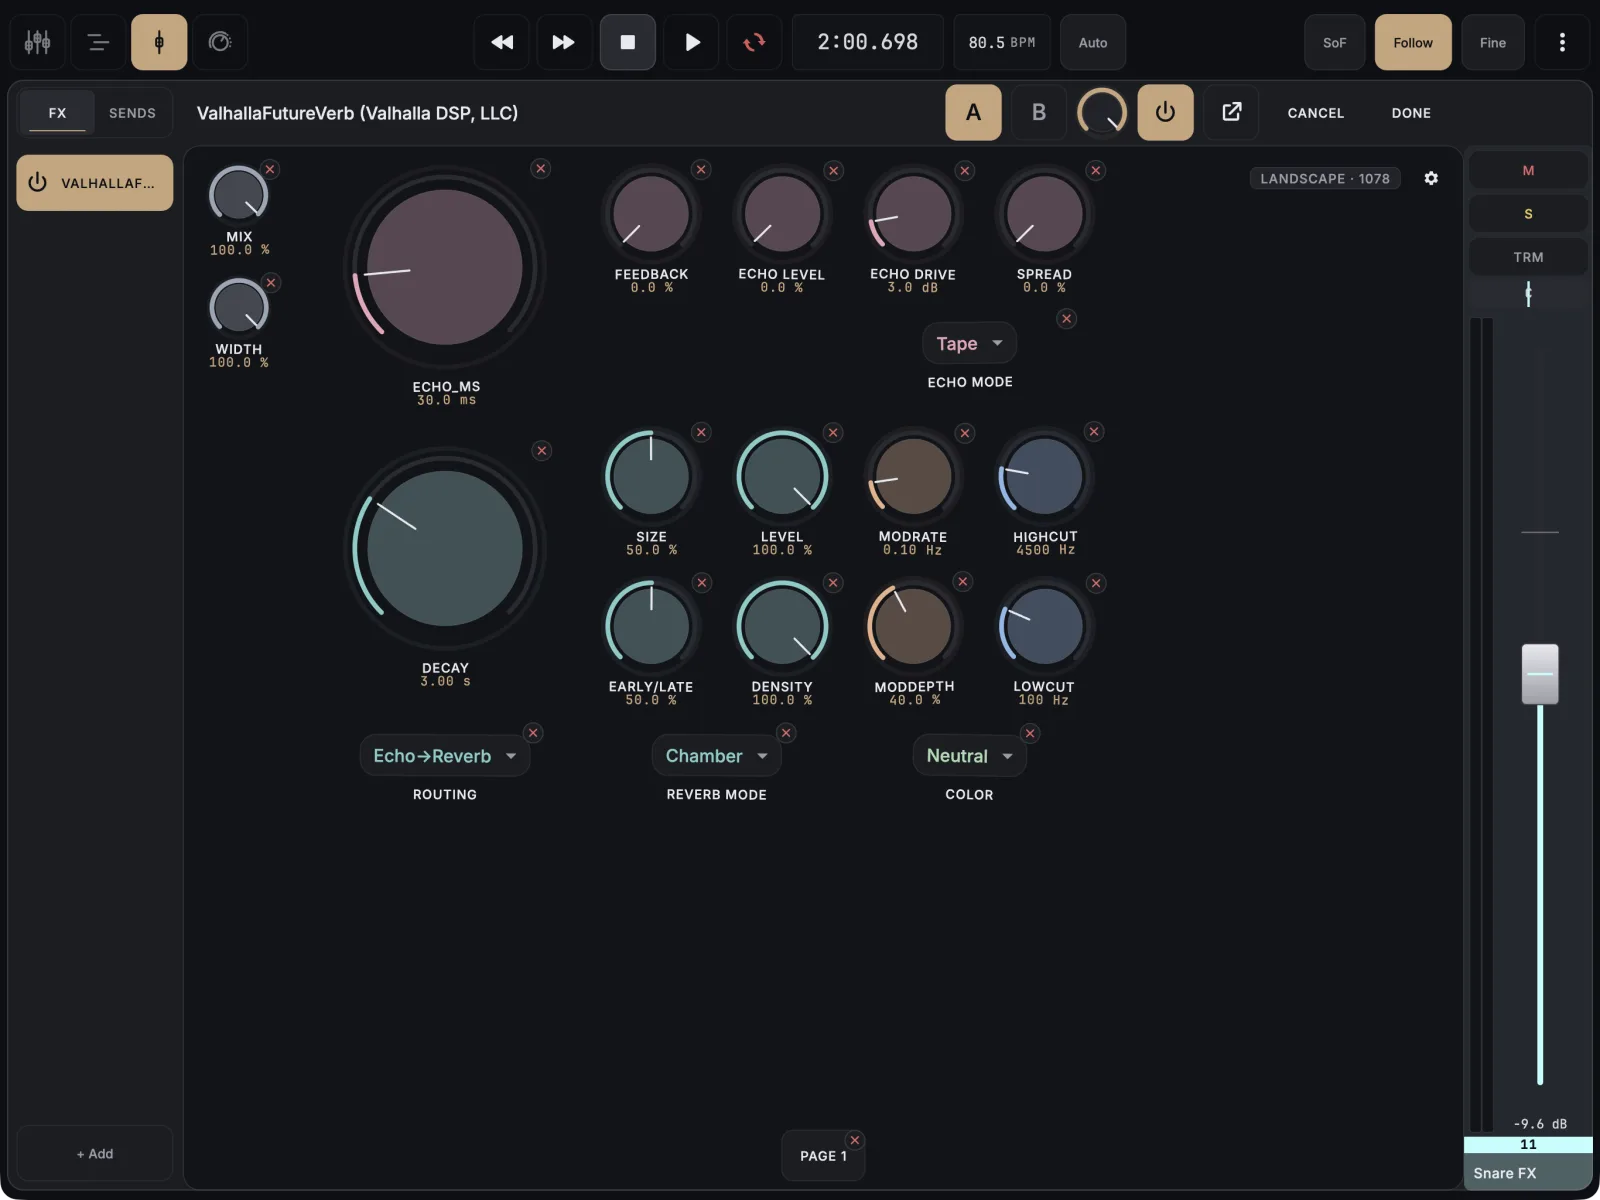The height and width of the screenshot is (1200, 1600).
Task: Remove the ECHO_MS knob from the page
Action: coord(541,169)
